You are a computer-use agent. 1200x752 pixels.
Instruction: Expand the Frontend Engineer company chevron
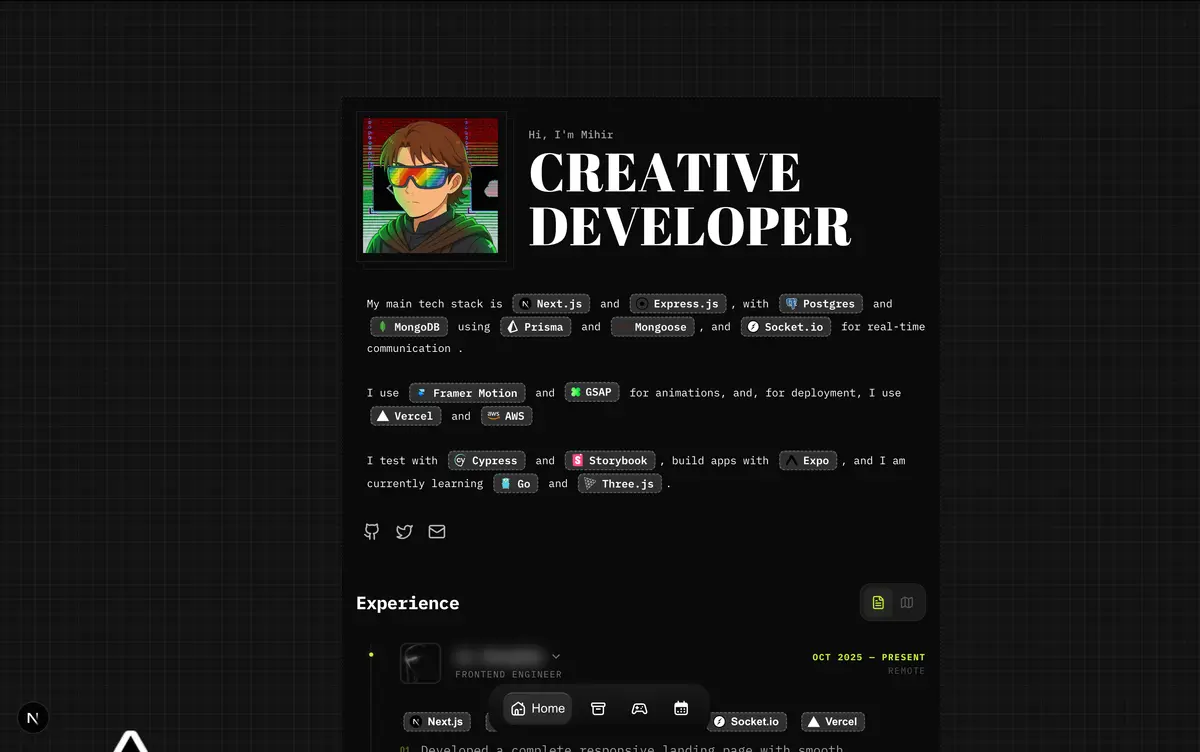[556, 657]
